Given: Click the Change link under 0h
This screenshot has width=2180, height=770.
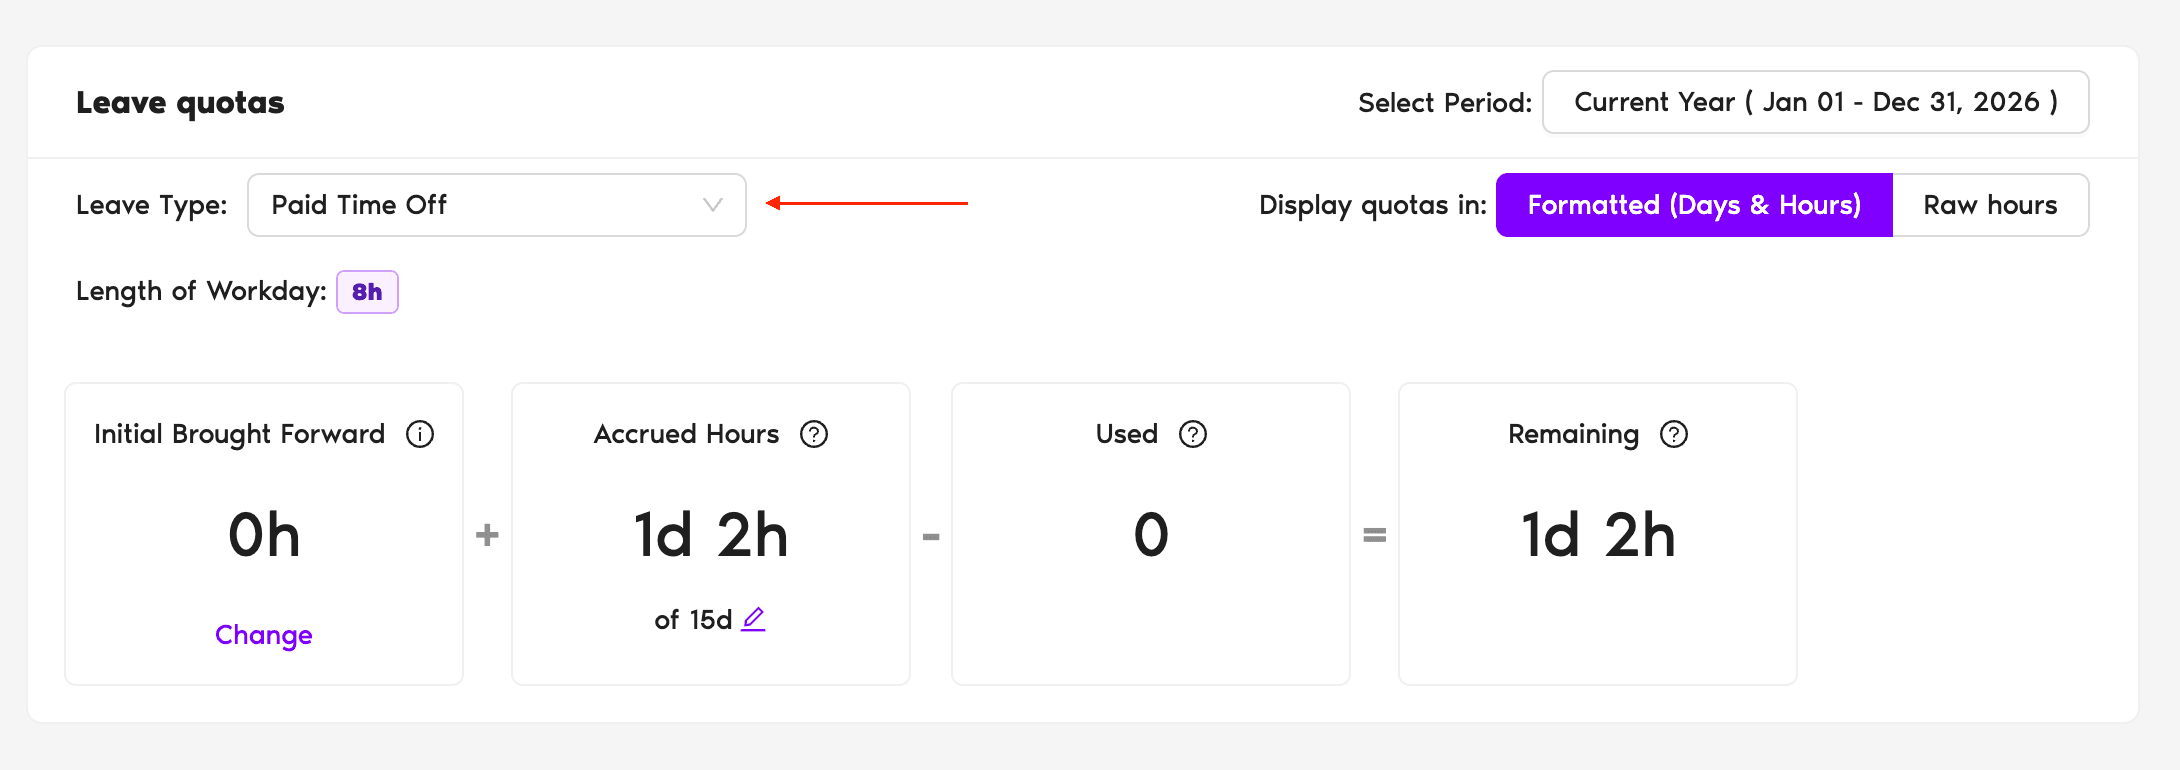Looking at the screenshot, I should [x=264, y=635].
